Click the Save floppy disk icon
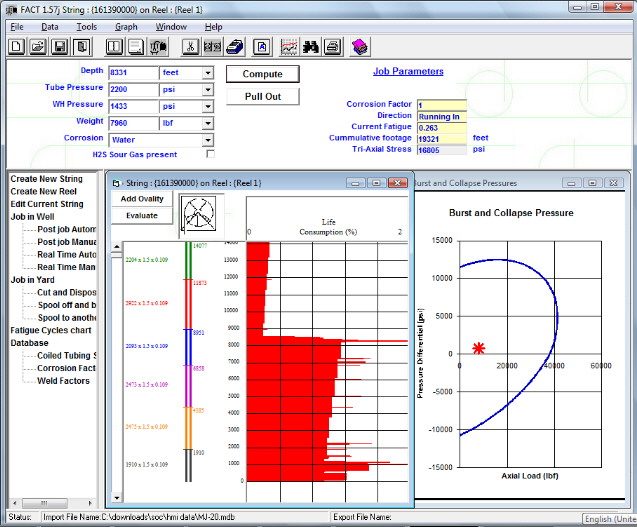Viewport: 637px width, 527px height. pos(59,46)
